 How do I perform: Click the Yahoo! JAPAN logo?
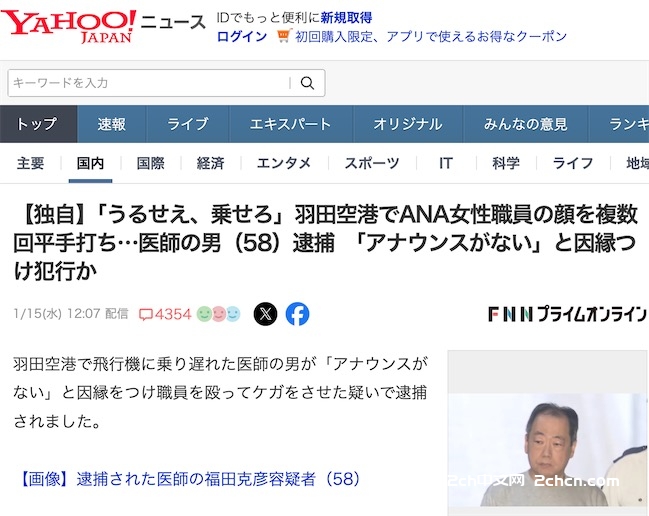coord(68,26)
